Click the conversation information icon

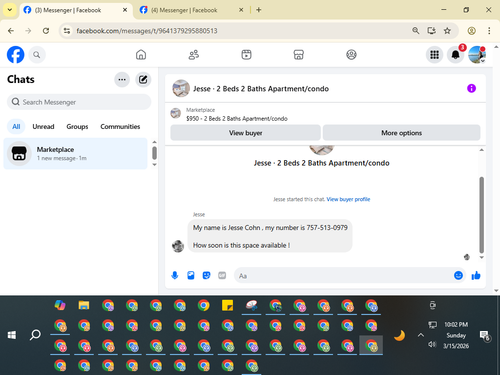(471, 88)
